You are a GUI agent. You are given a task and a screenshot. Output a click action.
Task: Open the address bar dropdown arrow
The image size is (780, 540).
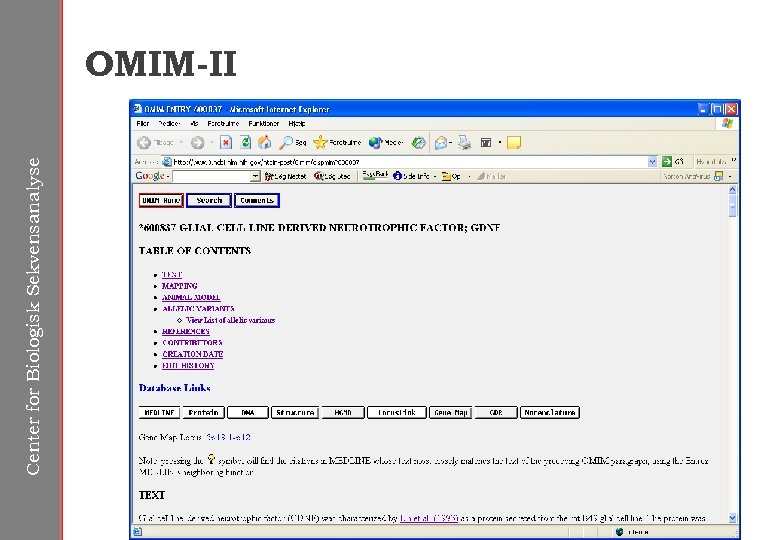point(652,162)
